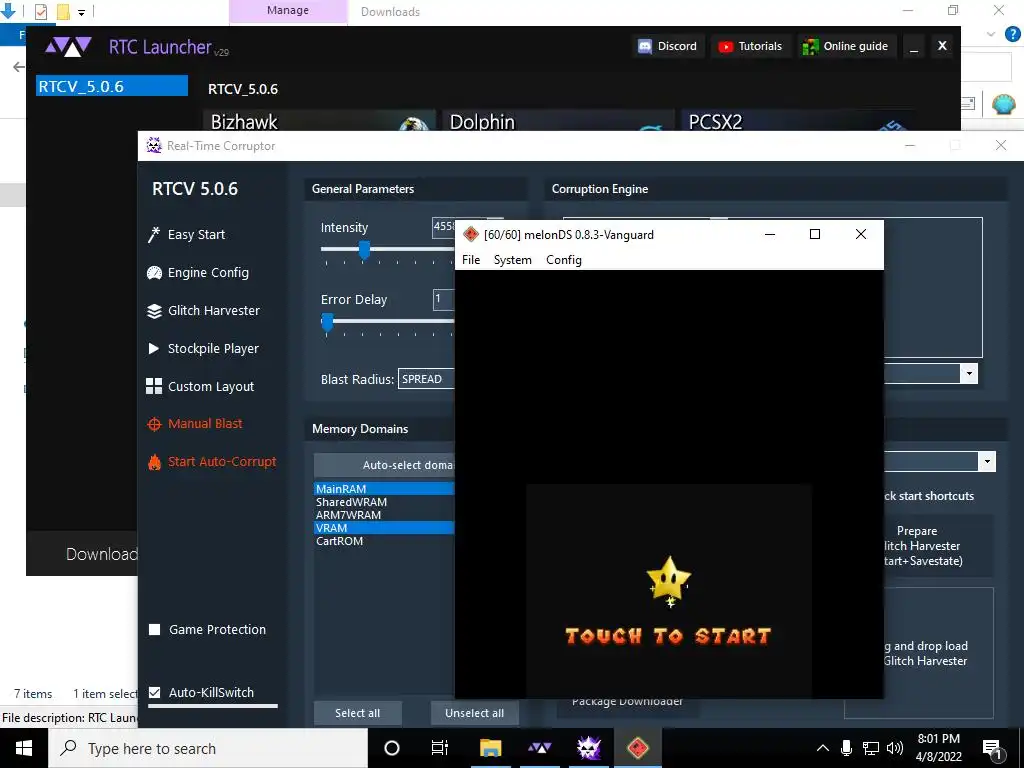The height and width of the screenshot is (768, 1024).
Task: Open taskbar microphone icon
Action: pos(846,748)
